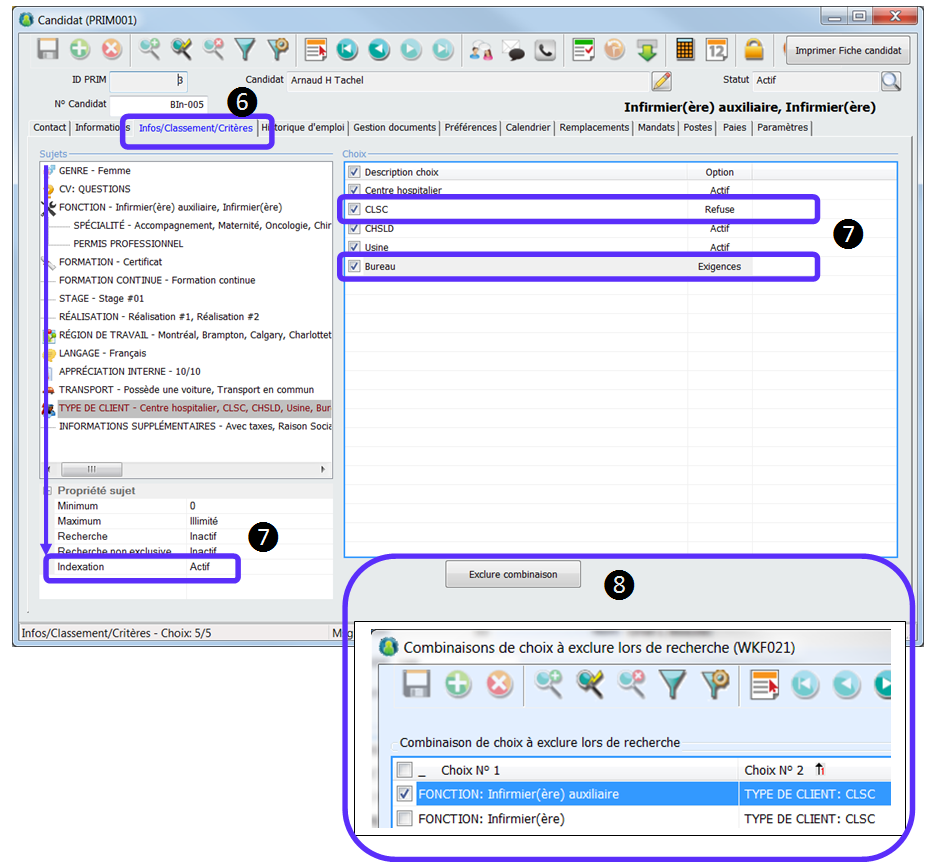Click the red Delete record icon

coord(111,49)
